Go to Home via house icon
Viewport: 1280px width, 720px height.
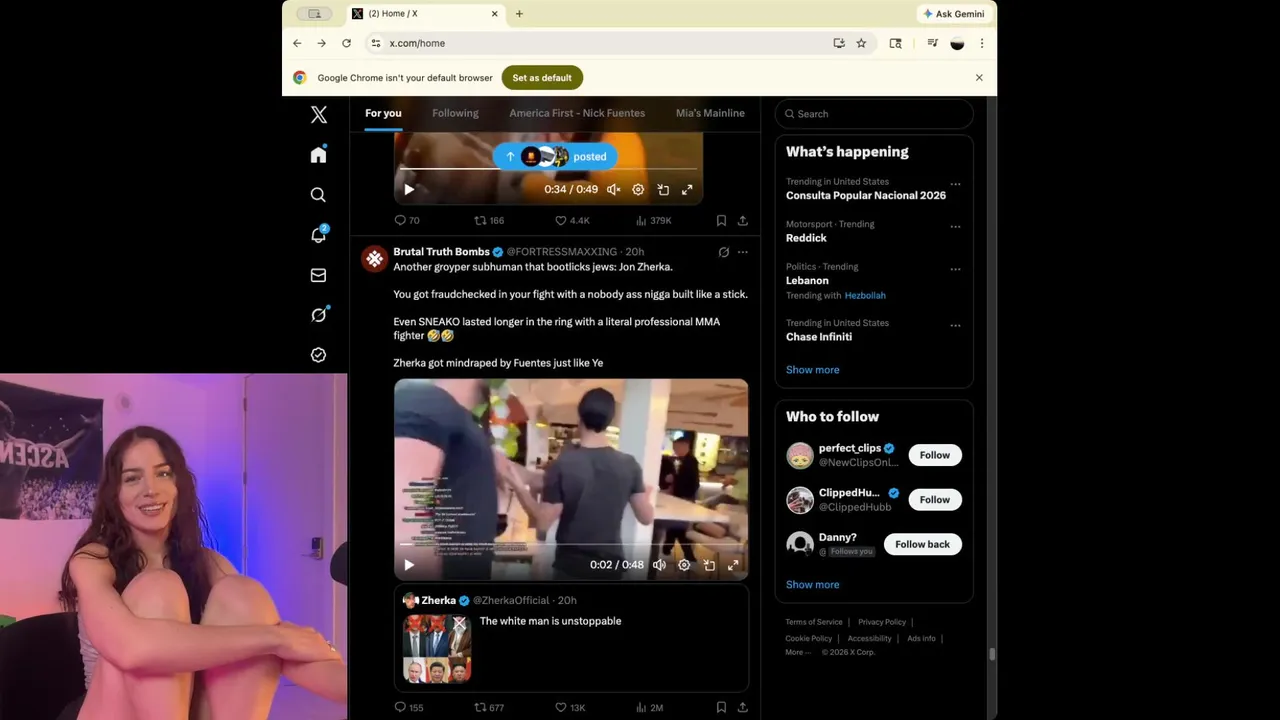318,155
